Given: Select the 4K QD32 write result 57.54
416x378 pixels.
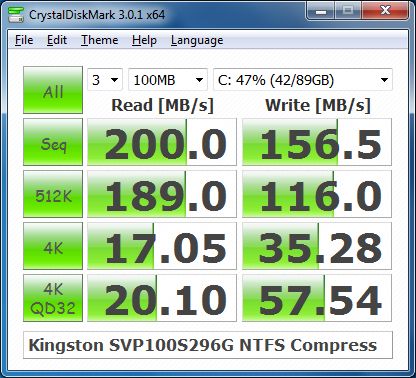Looking at the screenshot, I should click(317, 298).
